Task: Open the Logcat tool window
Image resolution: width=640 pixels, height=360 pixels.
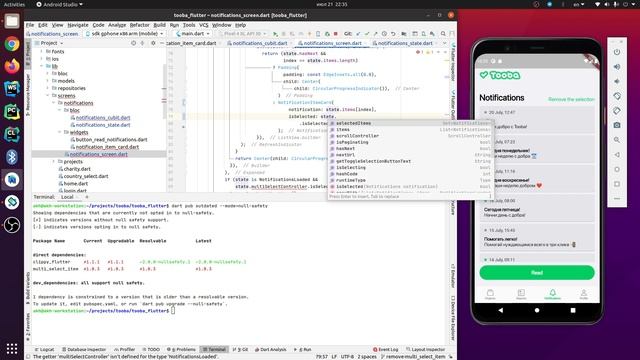Action: pyautogui.click(x=44, y=350)
